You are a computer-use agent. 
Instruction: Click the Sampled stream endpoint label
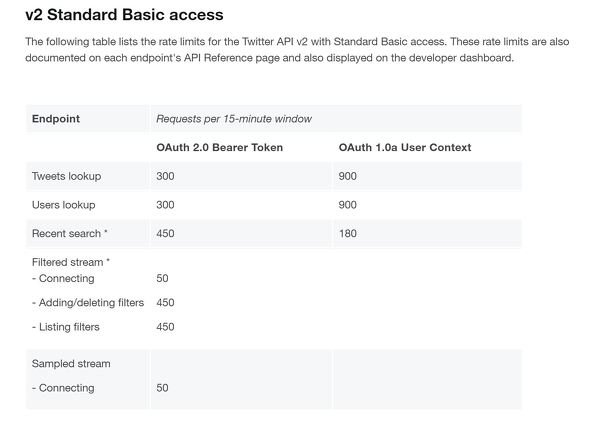71,364
